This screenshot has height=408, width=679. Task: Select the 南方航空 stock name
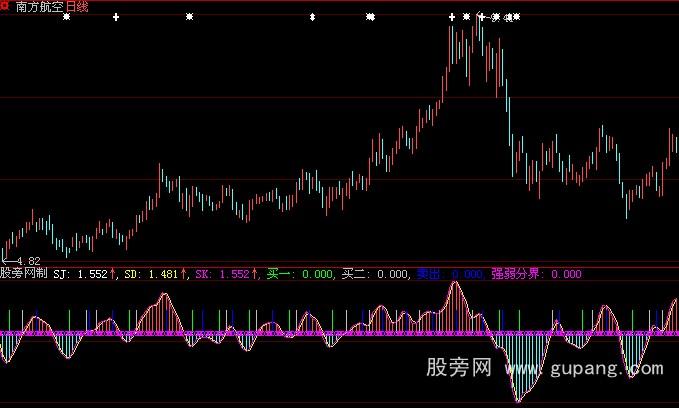pos(39,6)
